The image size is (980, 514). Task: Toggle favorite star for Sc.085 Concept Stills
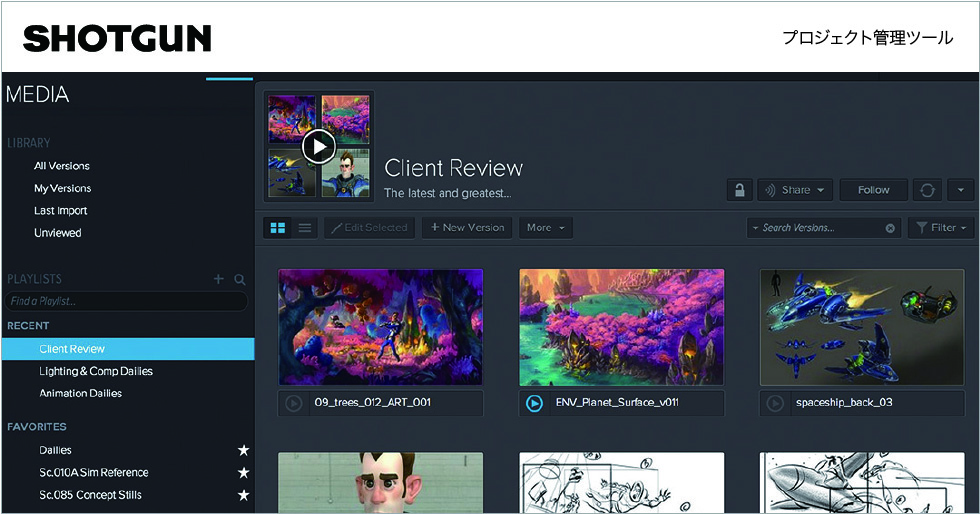(243, 495)
